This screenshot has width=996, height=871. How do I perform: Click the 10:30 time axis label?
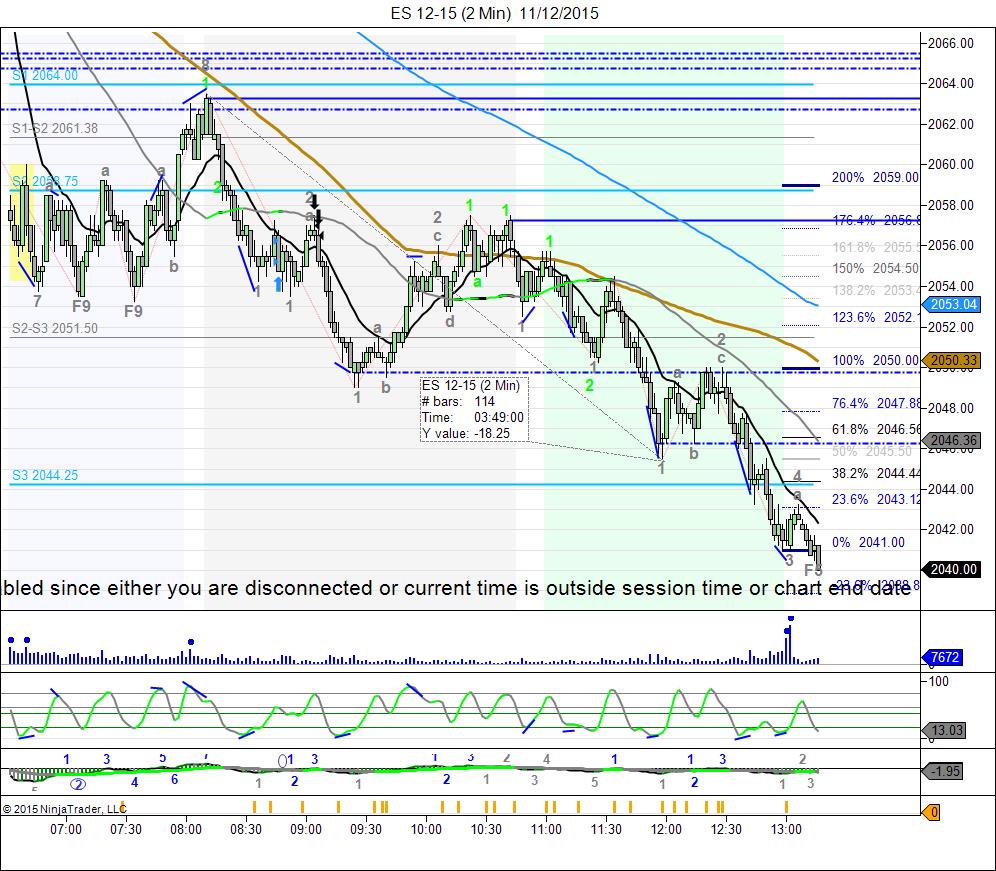click(x=486, y=829)
